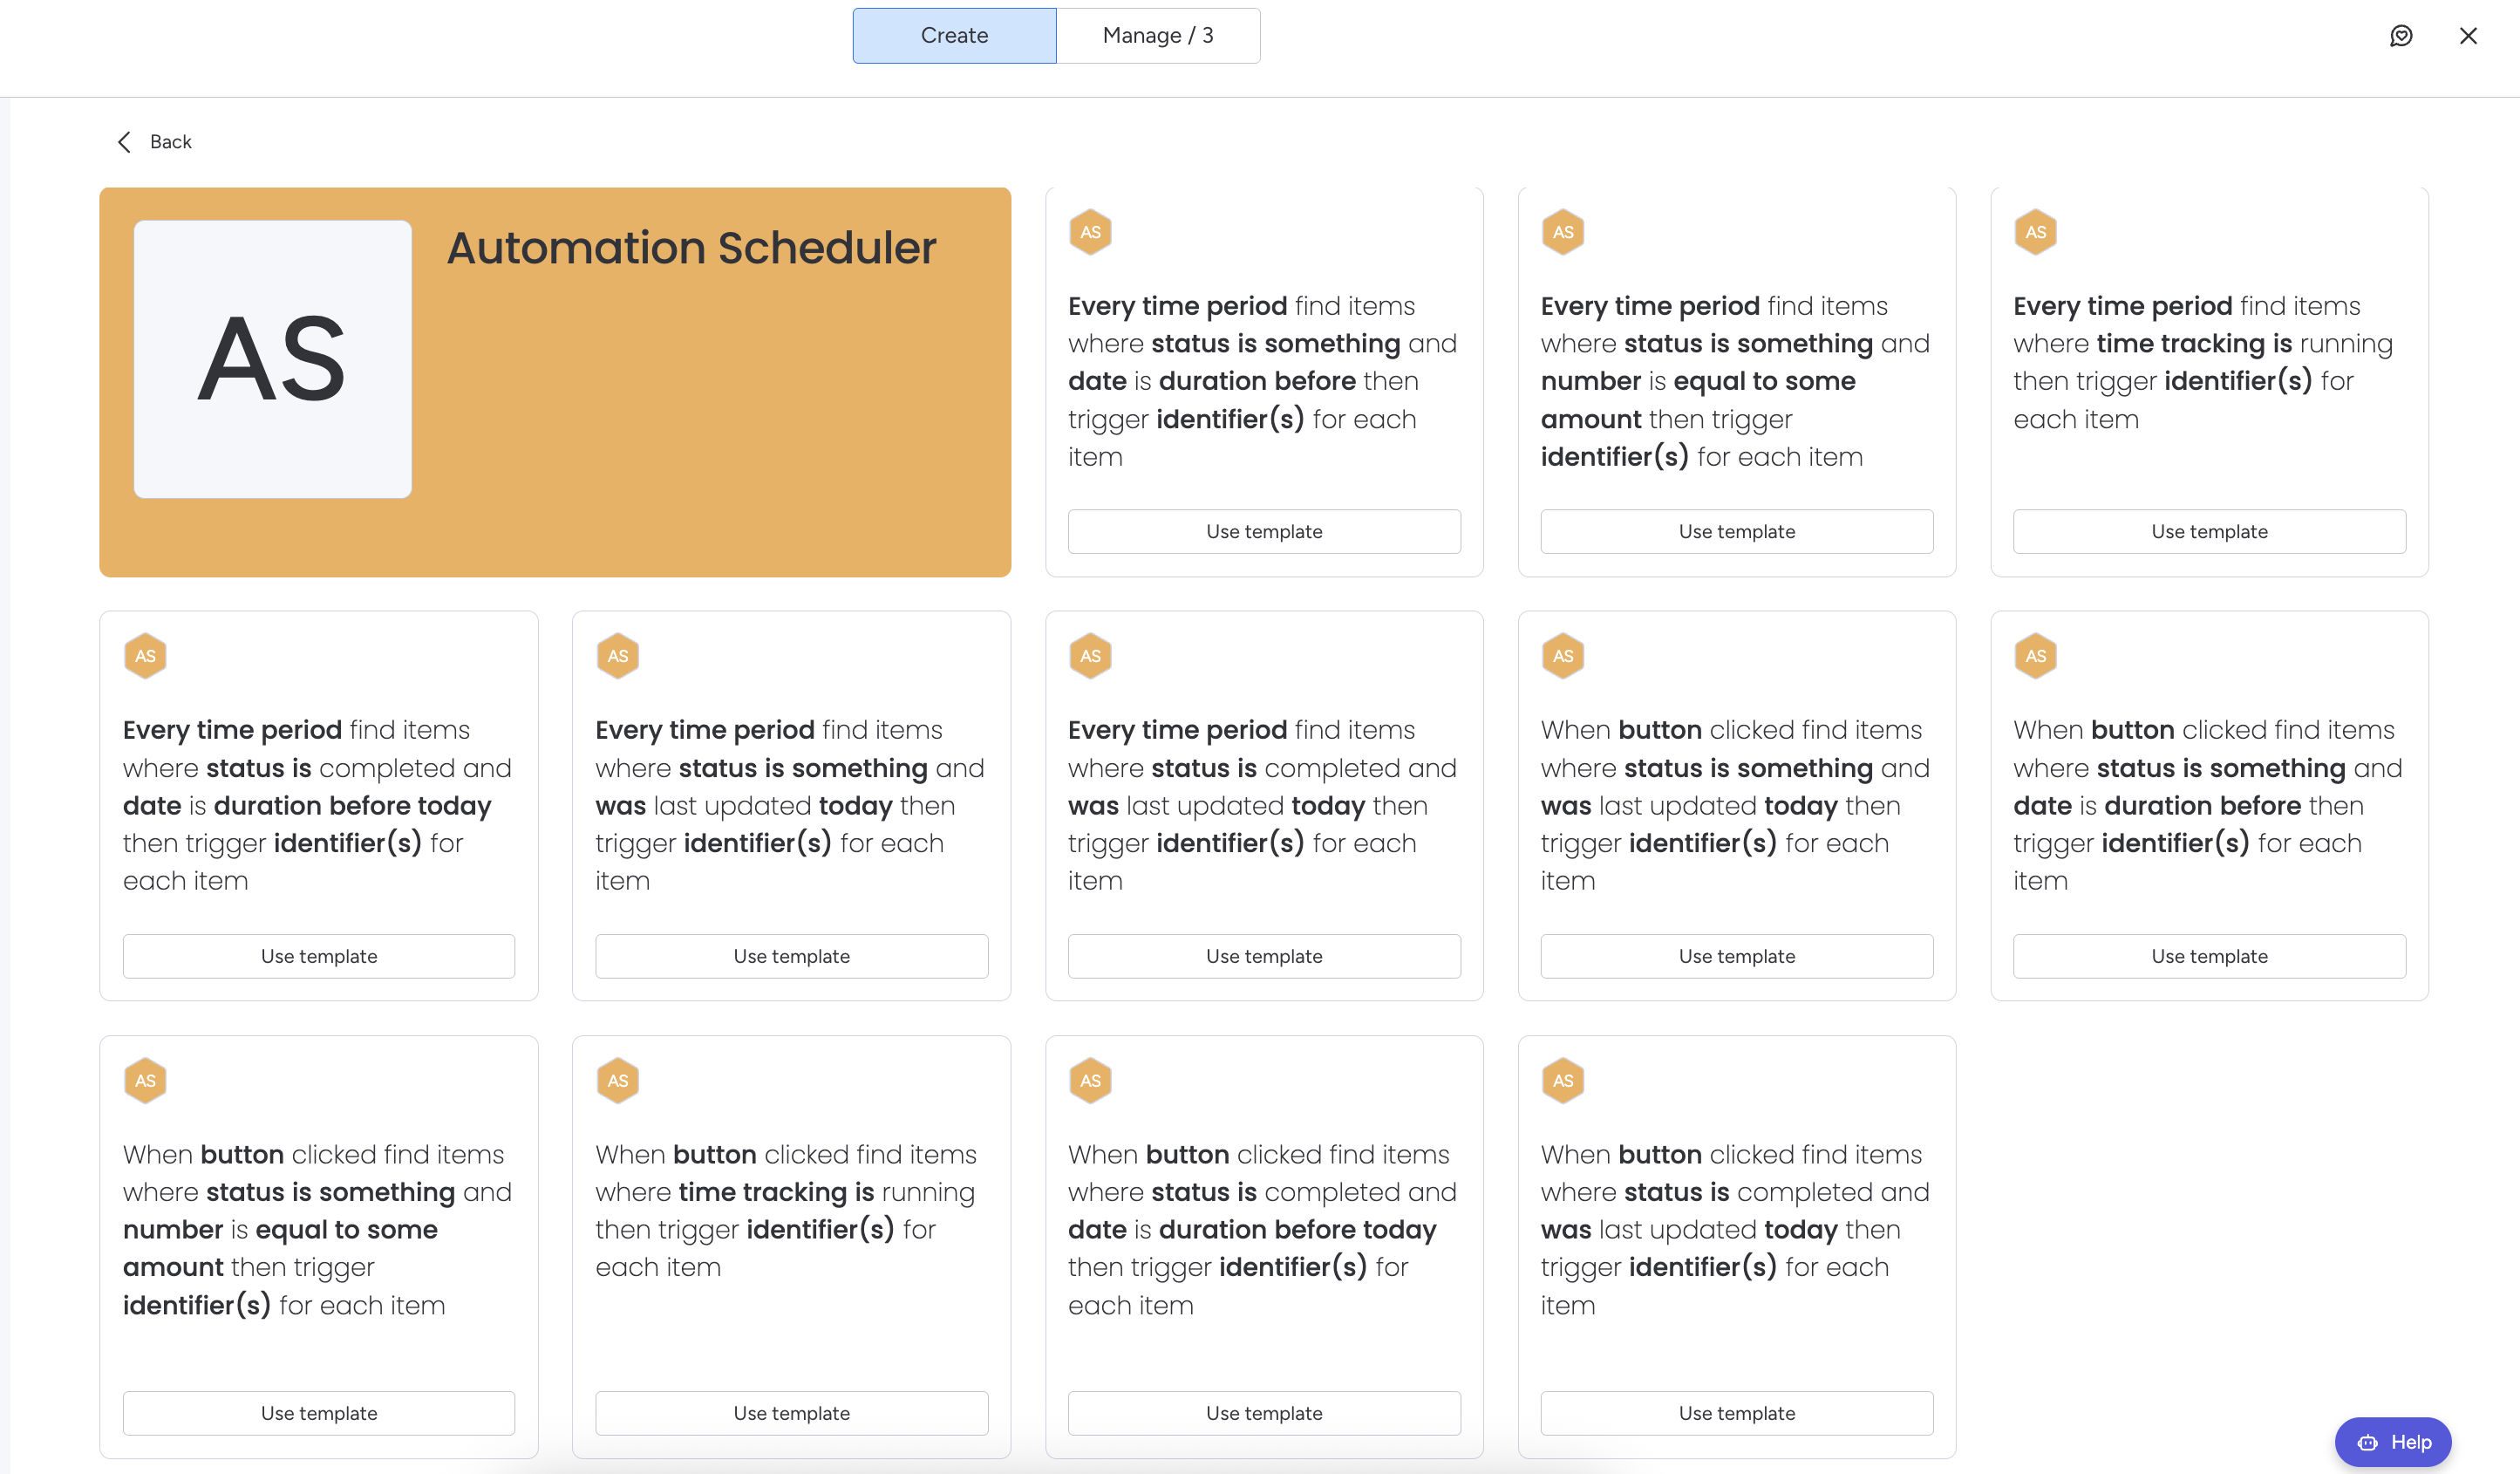2520x1474 pixels.
Task: Use template for time period time tracking running
Action: coord(2208,532)
